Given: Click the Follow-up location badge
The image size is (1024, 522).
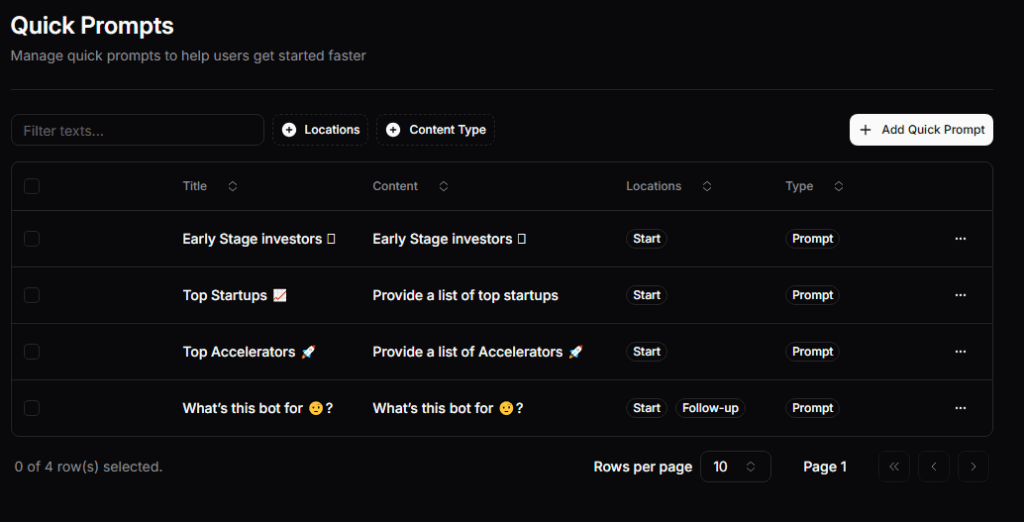Looking at the screenshot, I should [710, 408].
